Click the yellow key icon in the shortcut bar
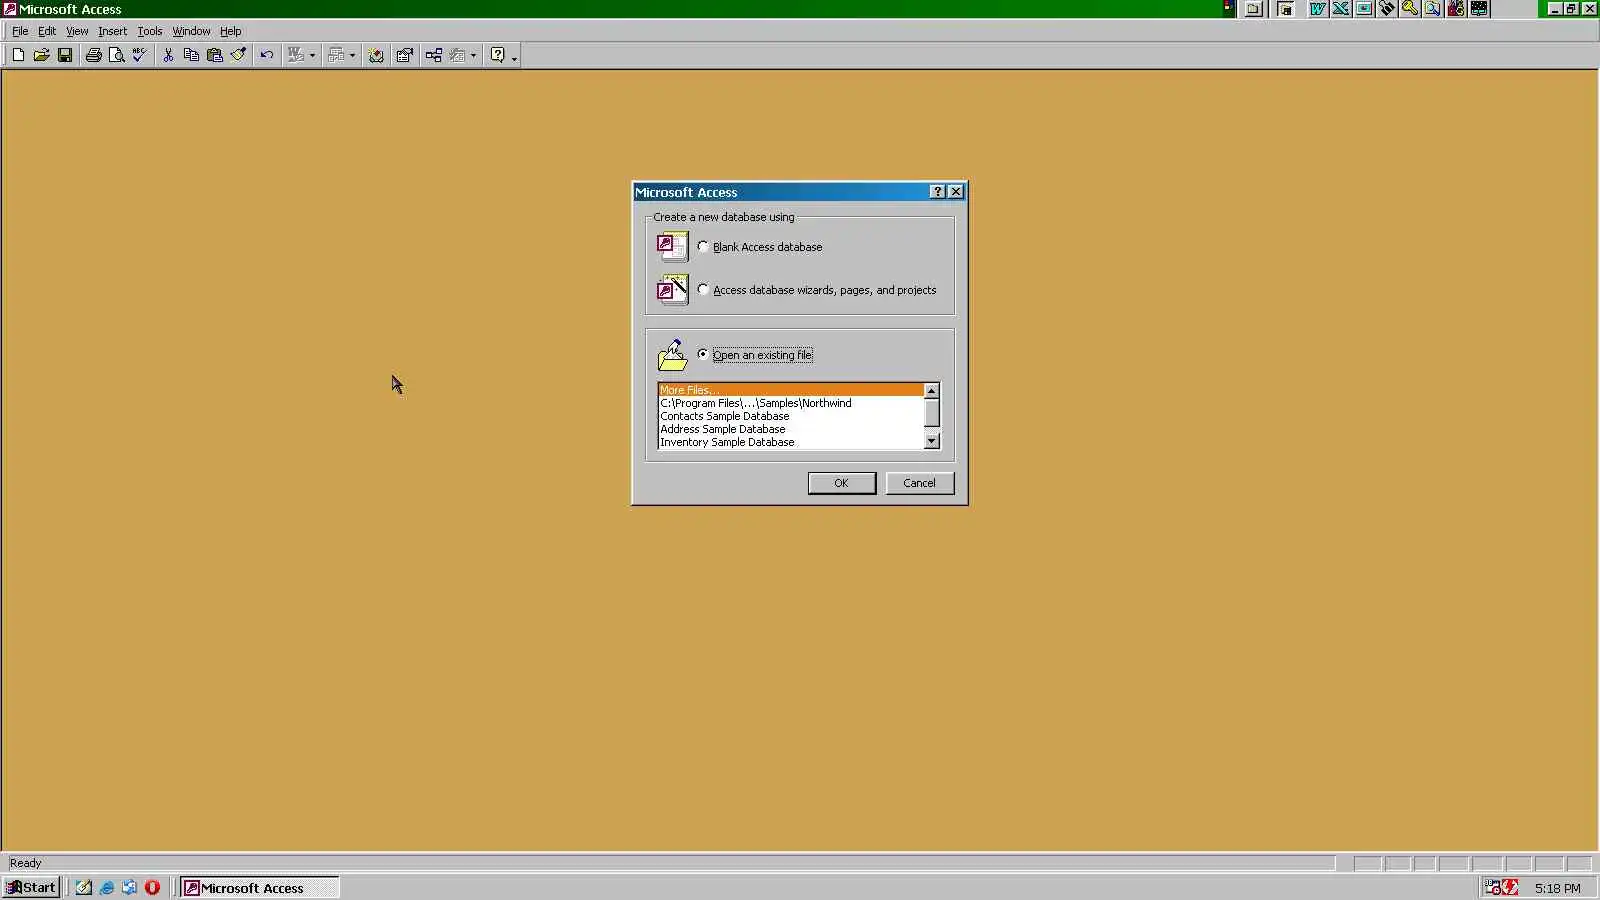Viewport: 1600px width, 900px height. 1410,9
